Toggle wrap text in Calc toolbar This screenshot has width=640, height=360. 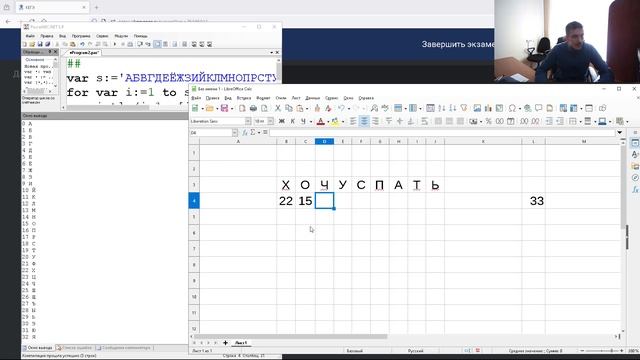point(424,121)
